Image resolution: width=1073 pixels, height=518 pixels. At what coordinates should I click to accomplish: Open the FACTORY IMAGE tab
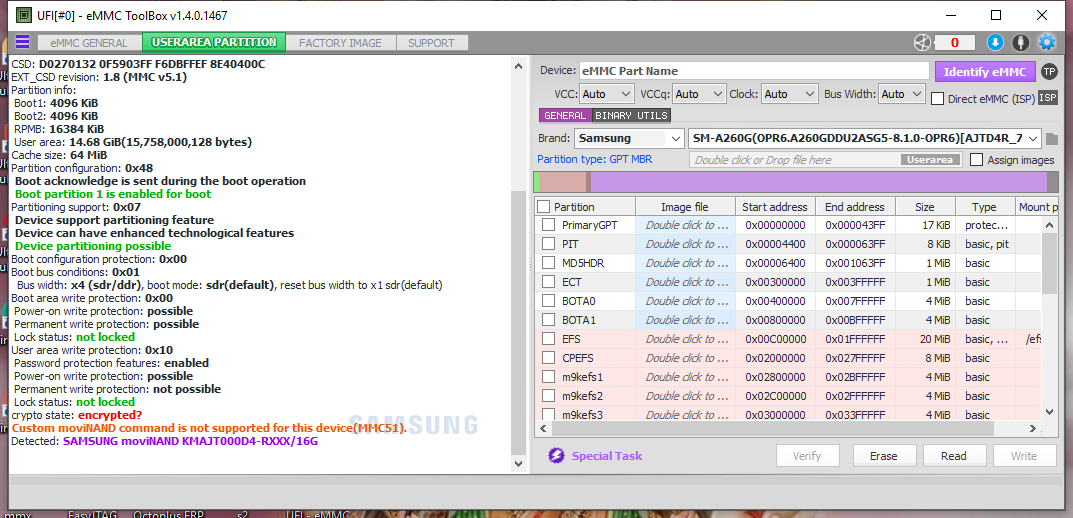pos(340,42)
